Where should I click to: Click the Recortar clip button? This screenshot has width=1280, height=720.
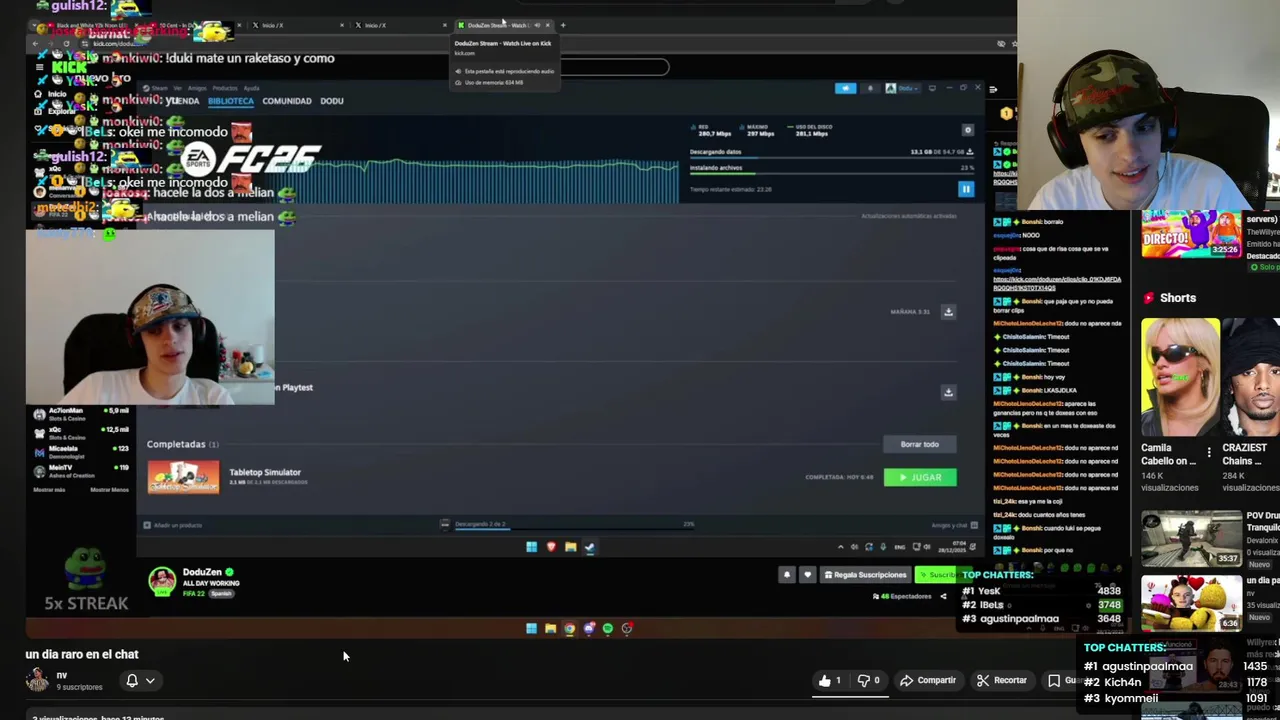(x=1002, y=680)
